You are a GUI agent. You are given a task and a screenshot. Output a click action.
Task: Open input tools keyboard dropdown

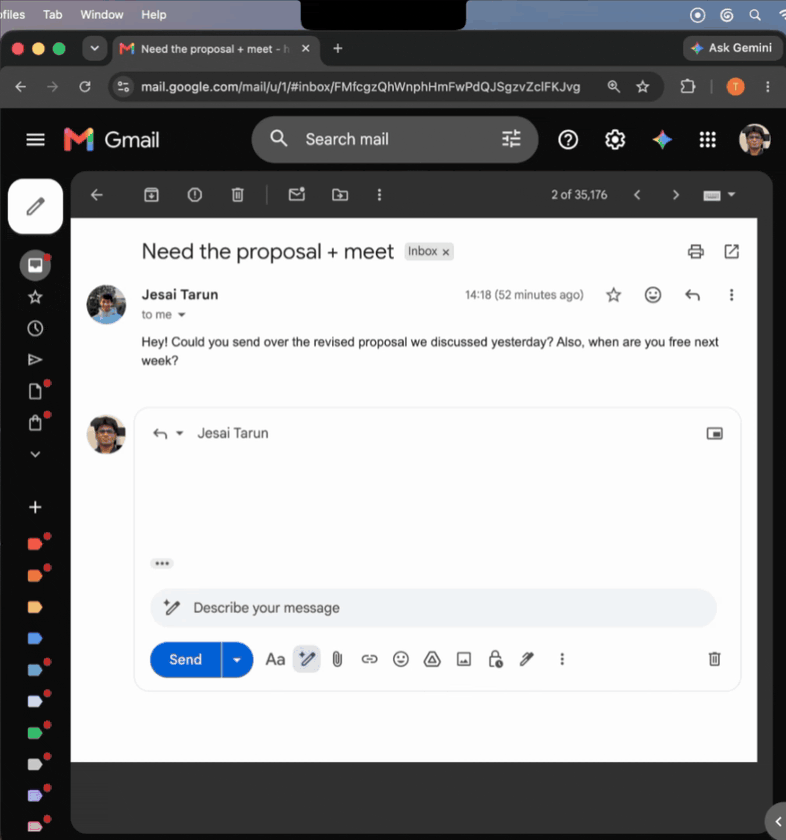click(x=719, y=195)
